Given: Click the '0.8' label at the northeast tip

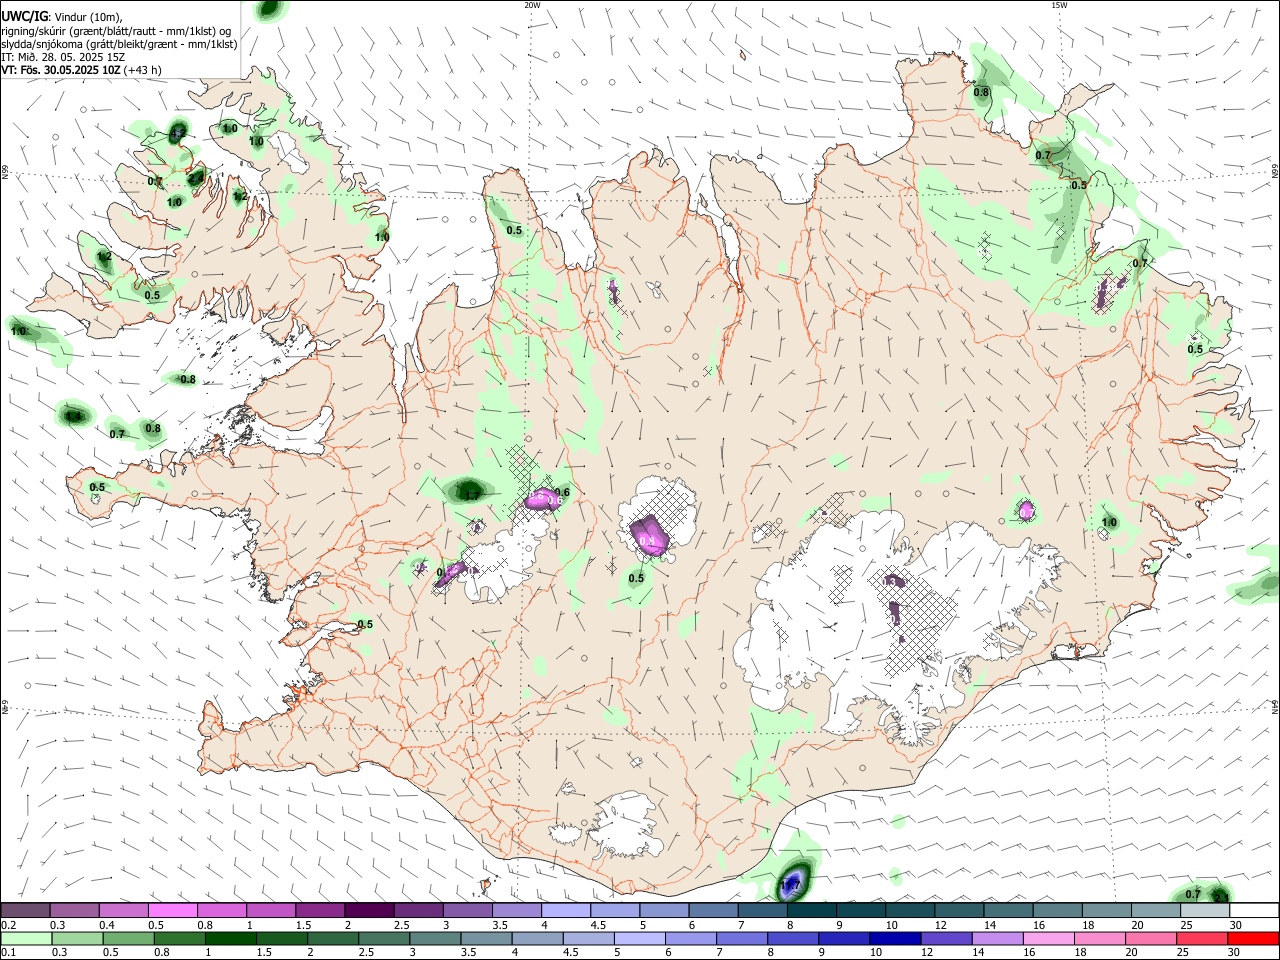Looking at the screenshot, I should point(982,92).
